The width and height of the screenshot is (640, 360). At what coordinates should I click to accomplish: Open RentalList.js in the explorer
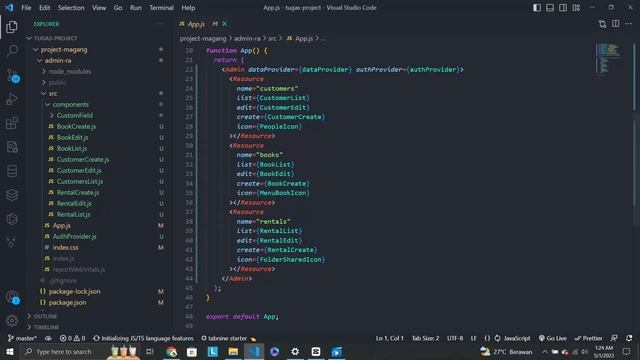pos(73,214)
